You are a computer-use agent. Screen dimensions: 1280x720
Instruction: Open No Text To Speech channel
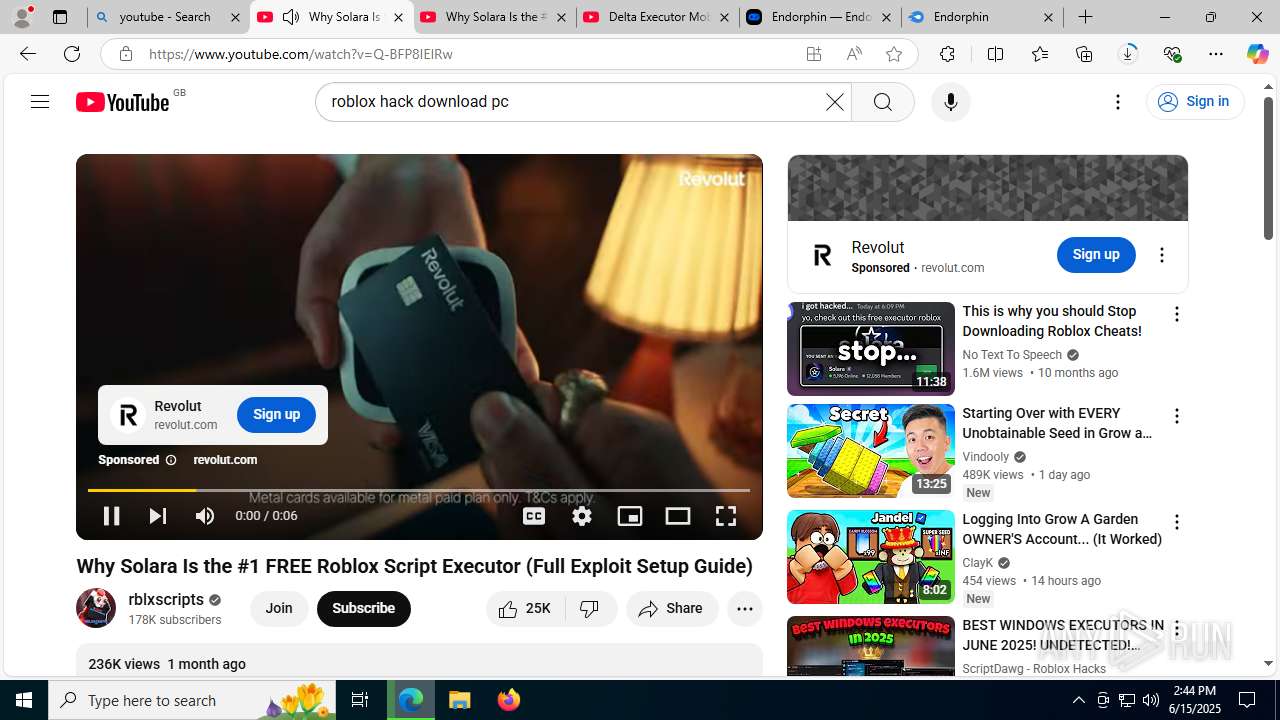tap(1012, 355)
